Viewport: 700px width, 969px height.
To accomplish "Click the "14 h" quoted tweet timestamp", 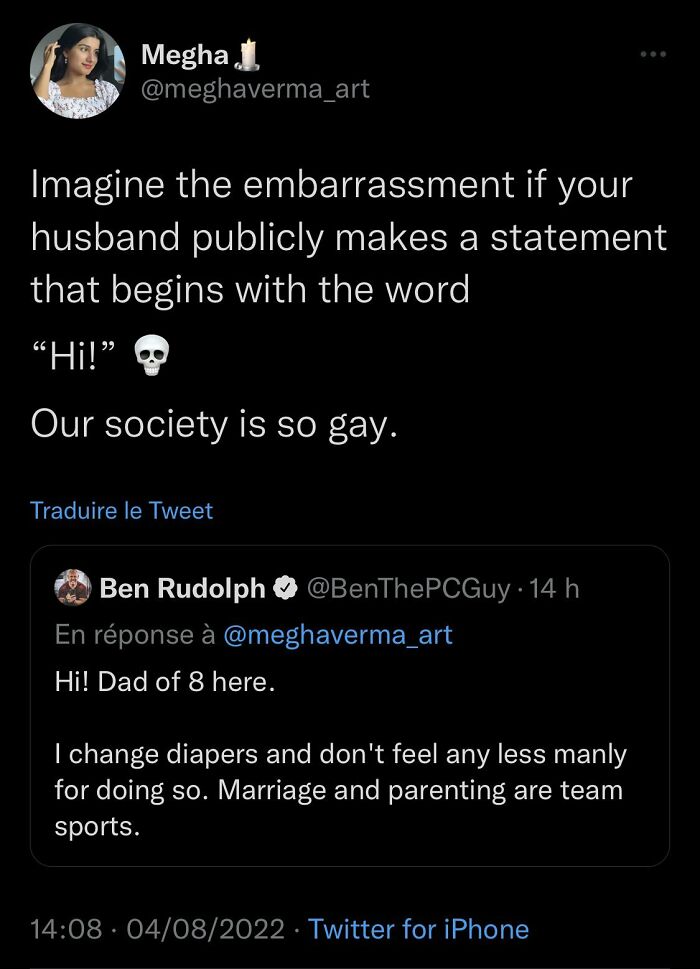I will (x=557, y=589).
